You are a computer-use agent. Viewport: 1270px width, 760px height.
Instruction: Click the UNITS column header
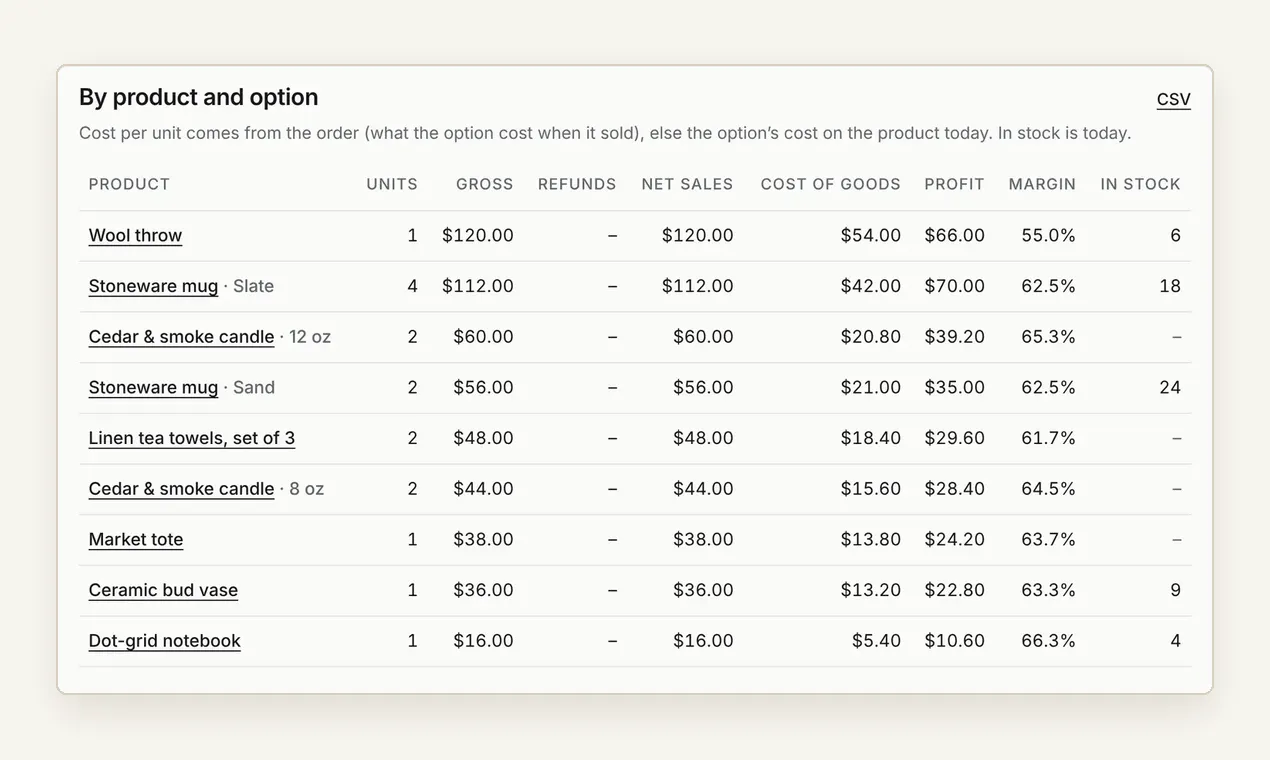tap(392, 184)
